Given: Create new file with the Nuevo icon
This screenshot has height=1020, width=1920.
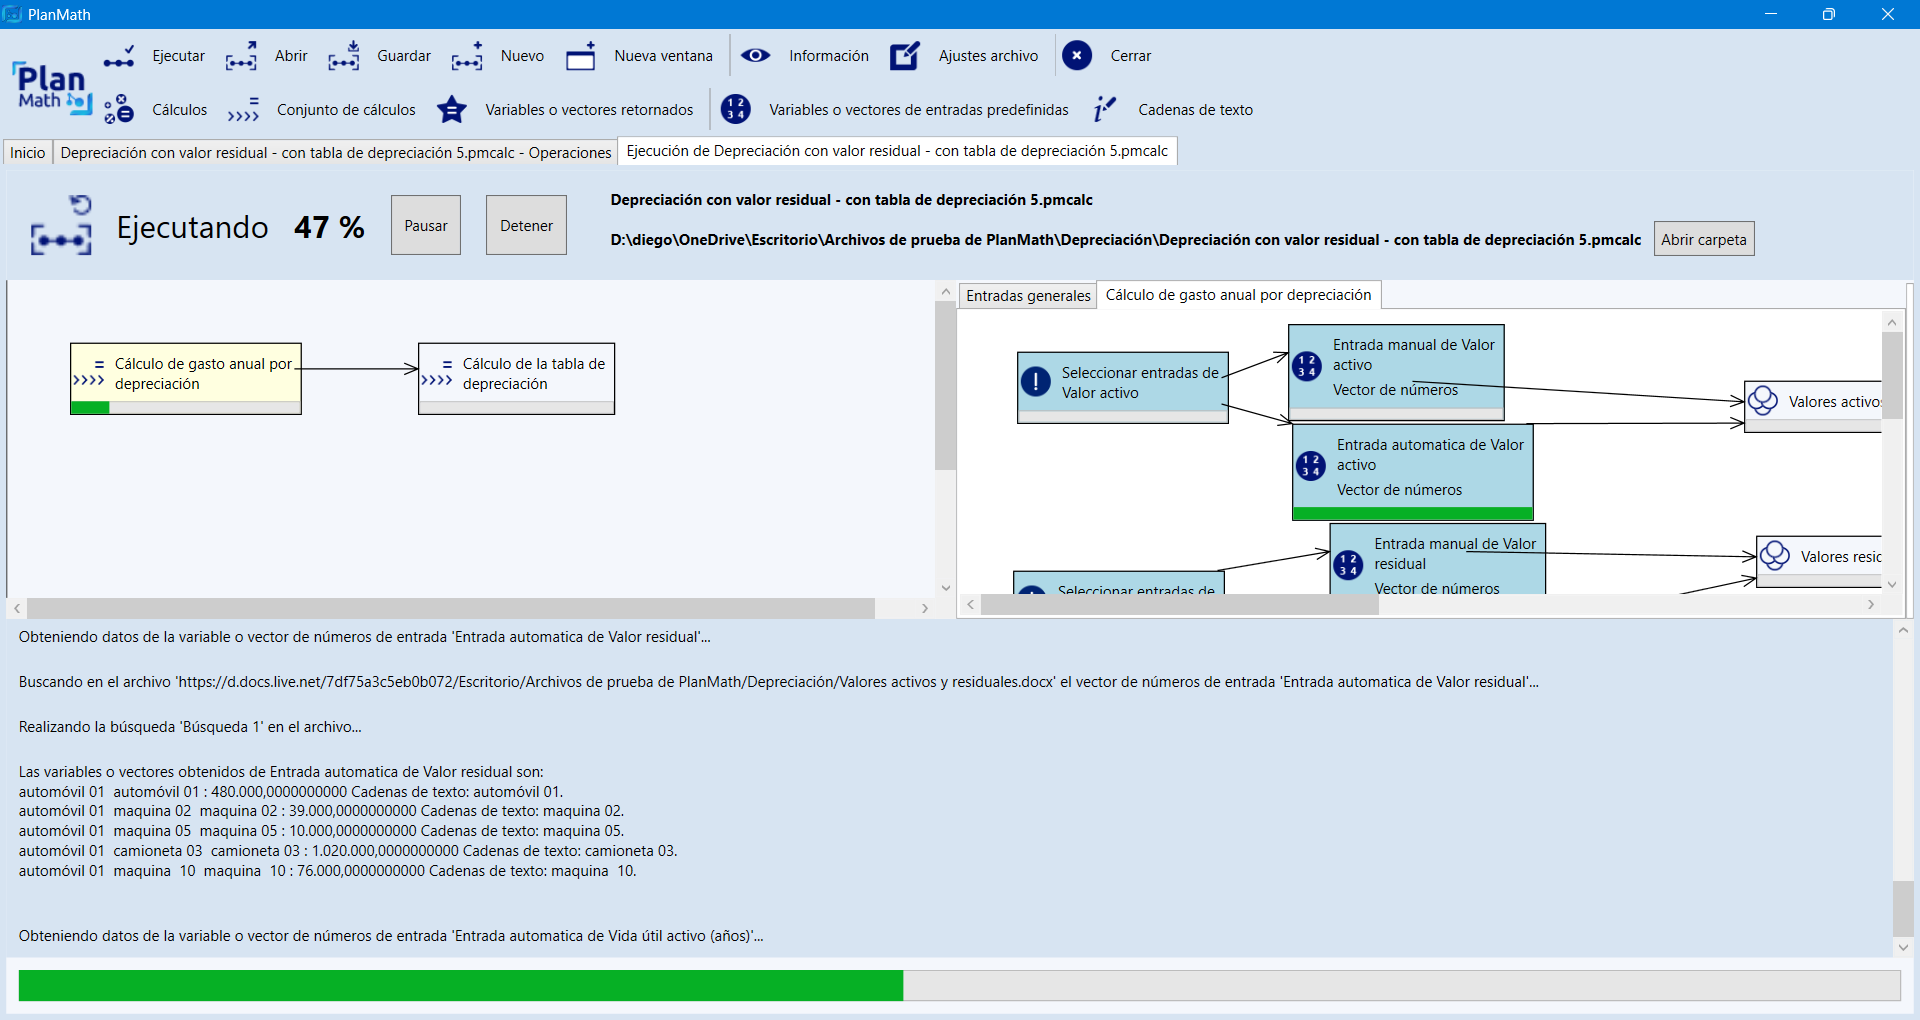Looking at the screenshot, I should click(x=466, y=57).
